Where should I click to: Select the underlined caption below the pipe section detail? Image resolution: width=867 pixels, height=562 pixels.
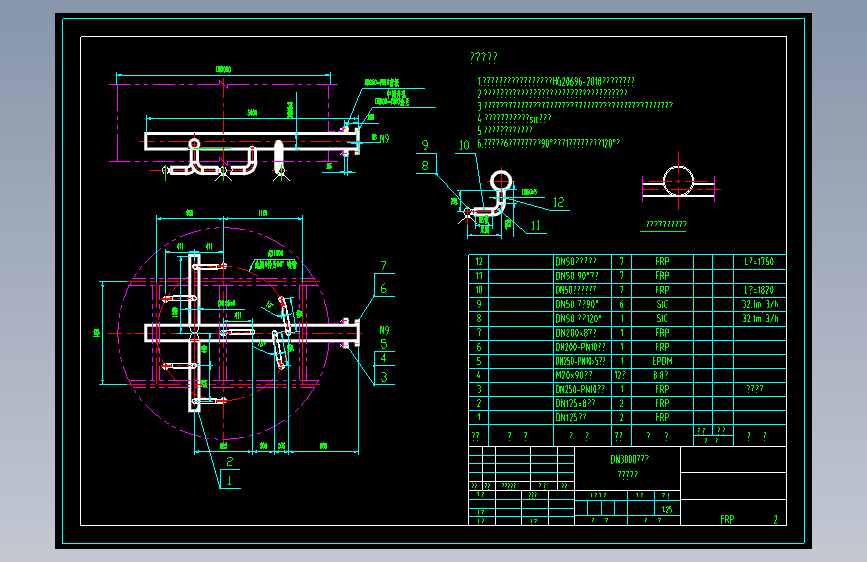point(666,224)
